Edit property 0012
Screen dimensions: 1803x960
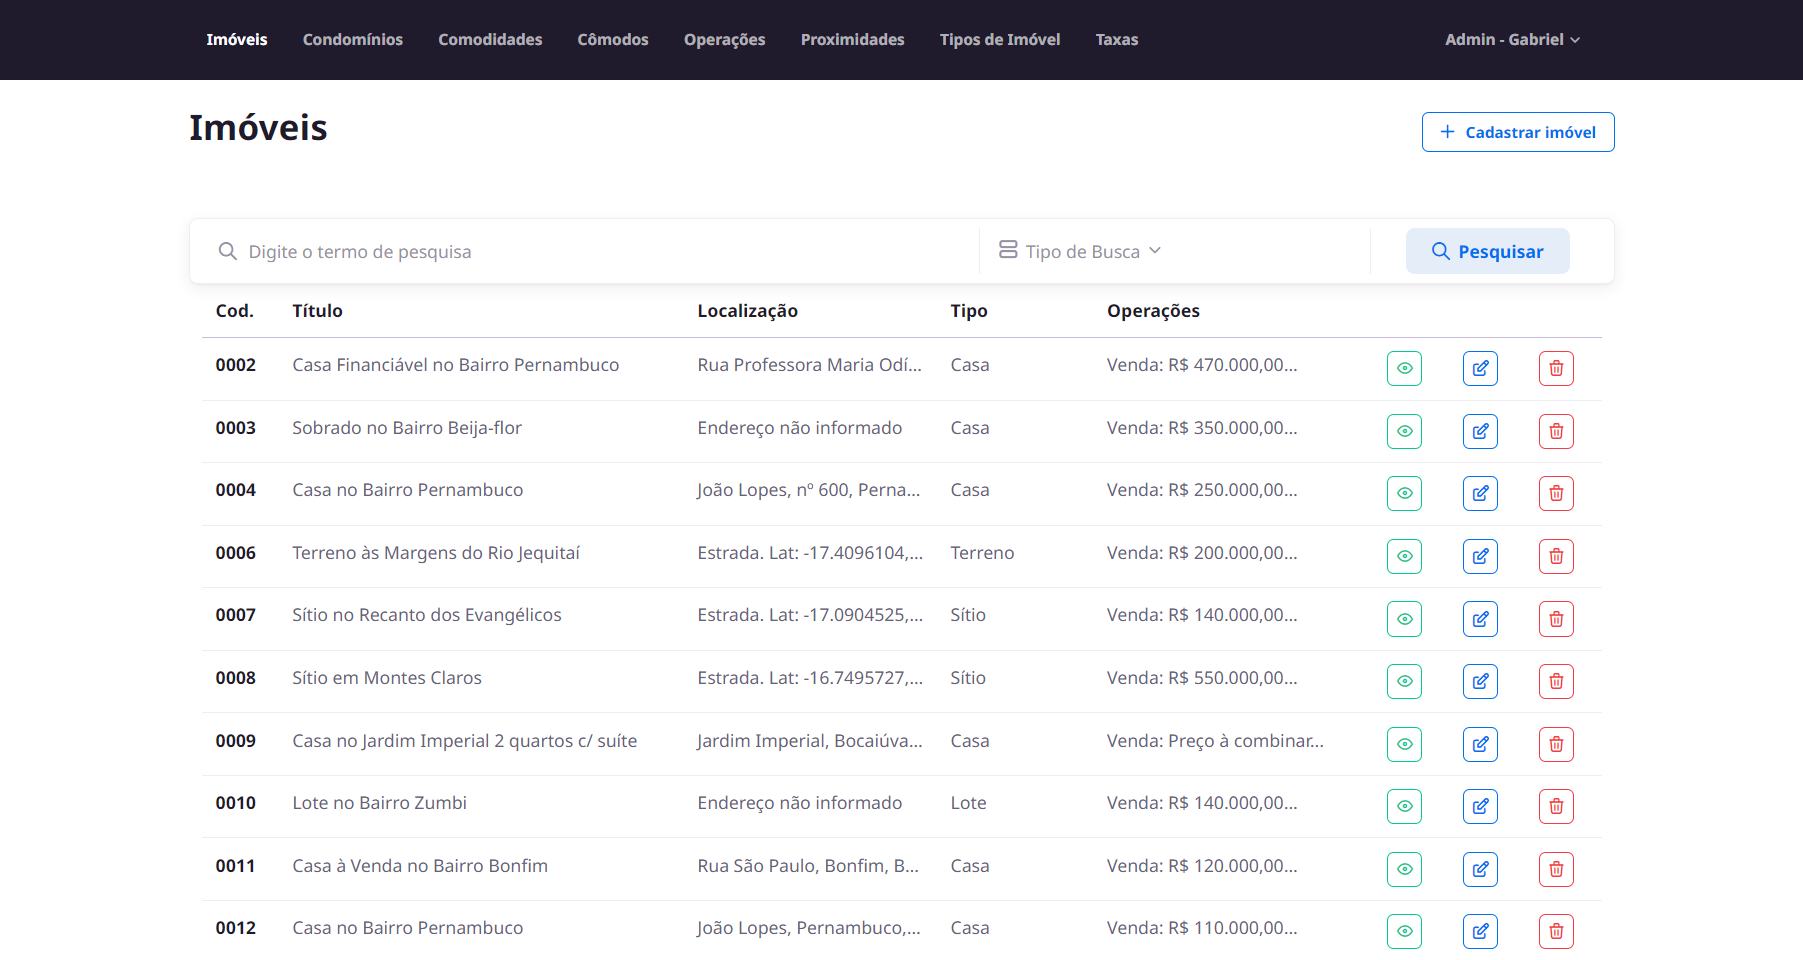click(1480, 931)
